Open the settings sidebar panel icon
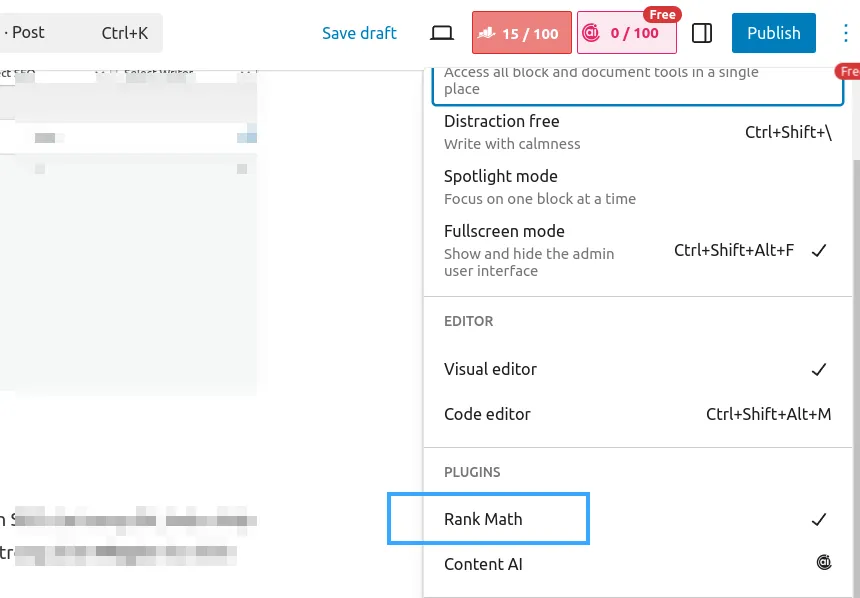This screenshot has width=860, height=598. click(x=701, y=33)
